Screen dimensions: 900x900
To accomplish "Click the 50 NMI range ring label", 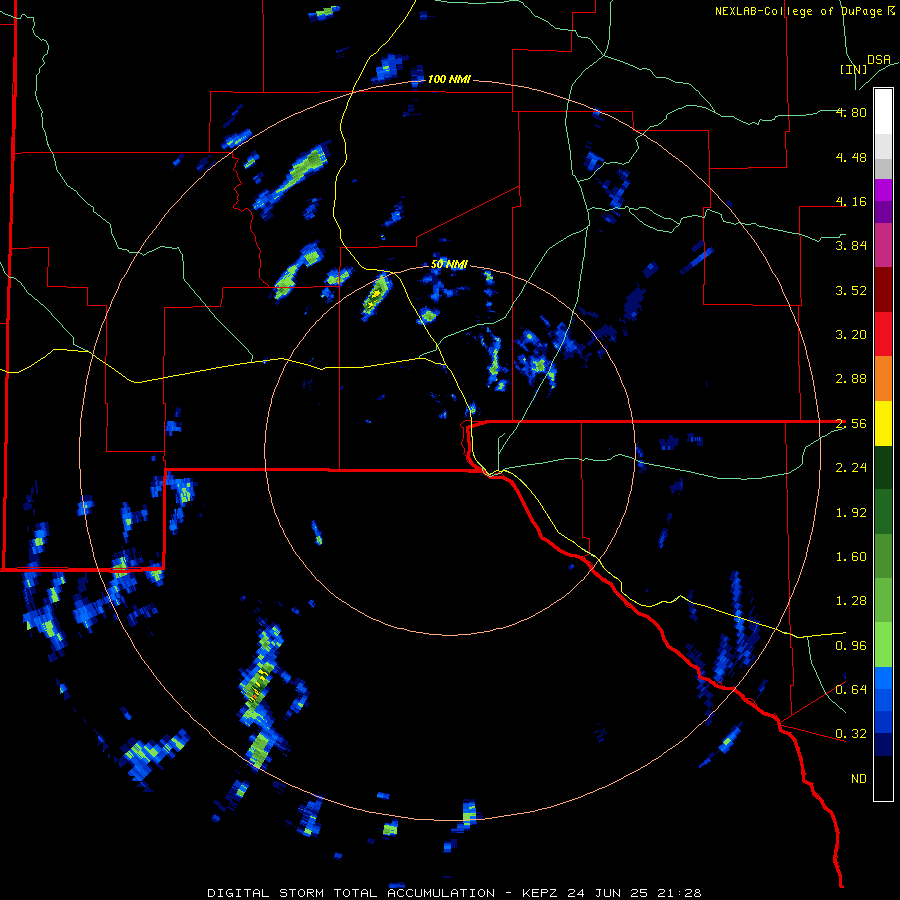I will click(449, 265).
